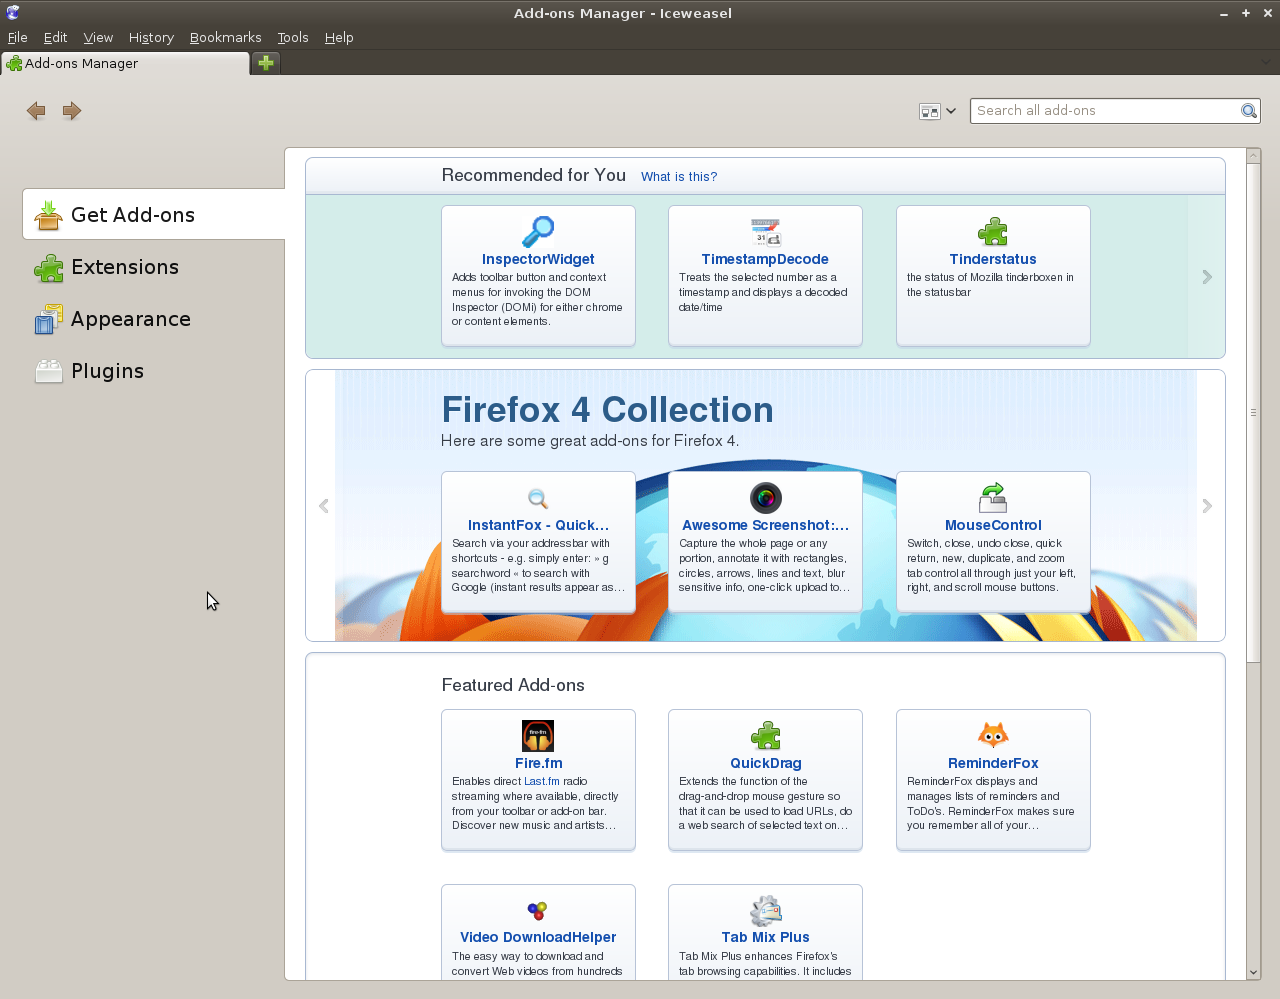Open the TimestampDecode title link
The width and height of the screenshot is (1280, 999).
765,259
